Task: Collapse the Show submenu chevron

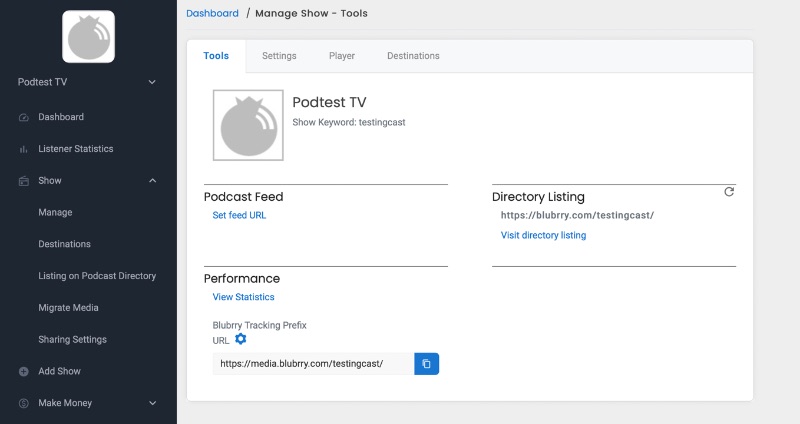Action: (153, 181)
